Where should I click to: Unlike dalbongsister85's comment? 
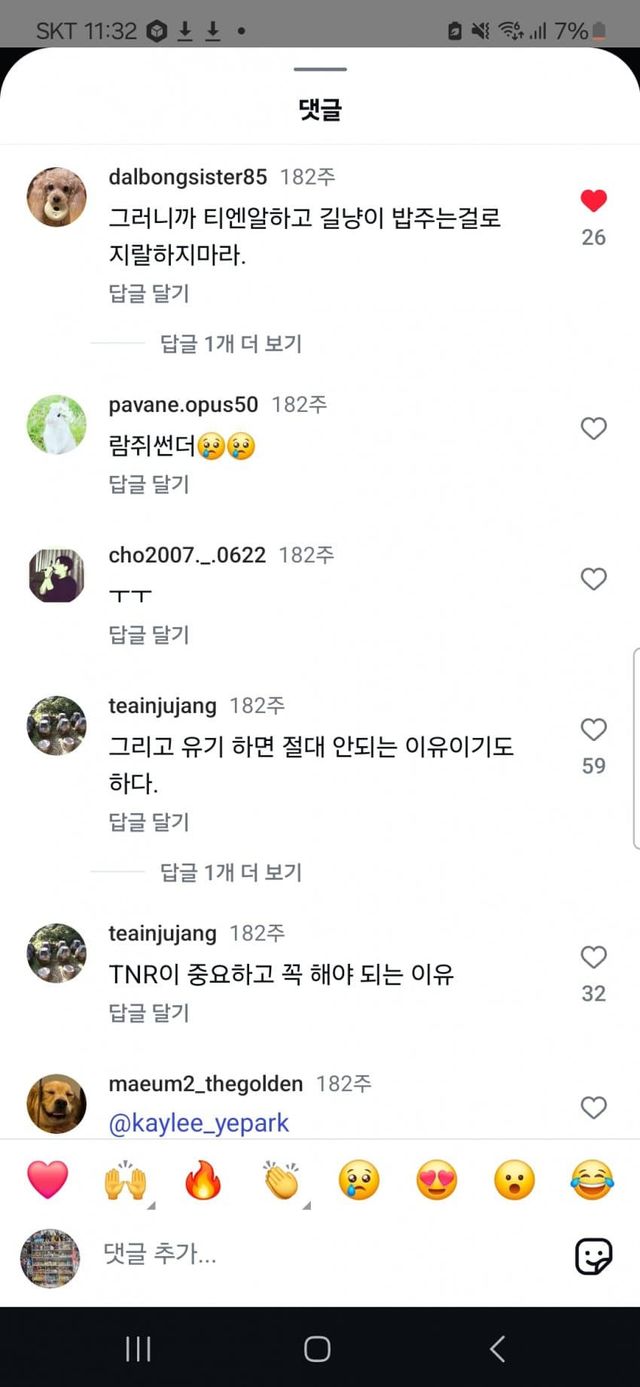coord(594,201)
